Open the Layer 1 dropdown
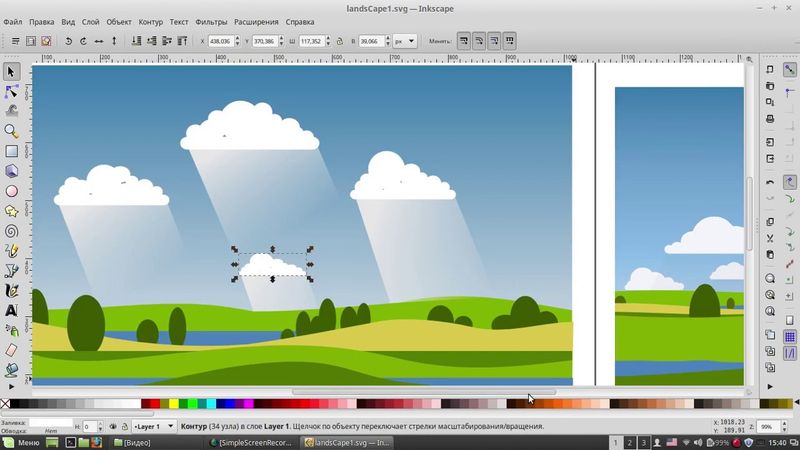800x450 pixels. point(155,427)
